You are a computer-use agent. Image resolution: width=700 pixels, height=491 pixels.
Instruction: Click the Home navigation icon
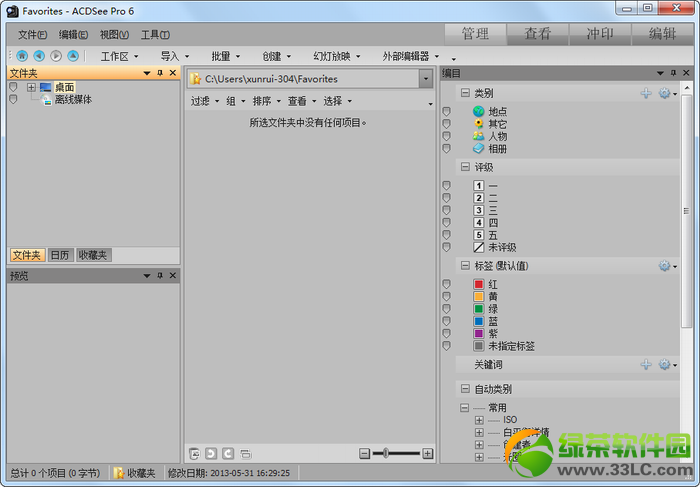coord(22,56)
